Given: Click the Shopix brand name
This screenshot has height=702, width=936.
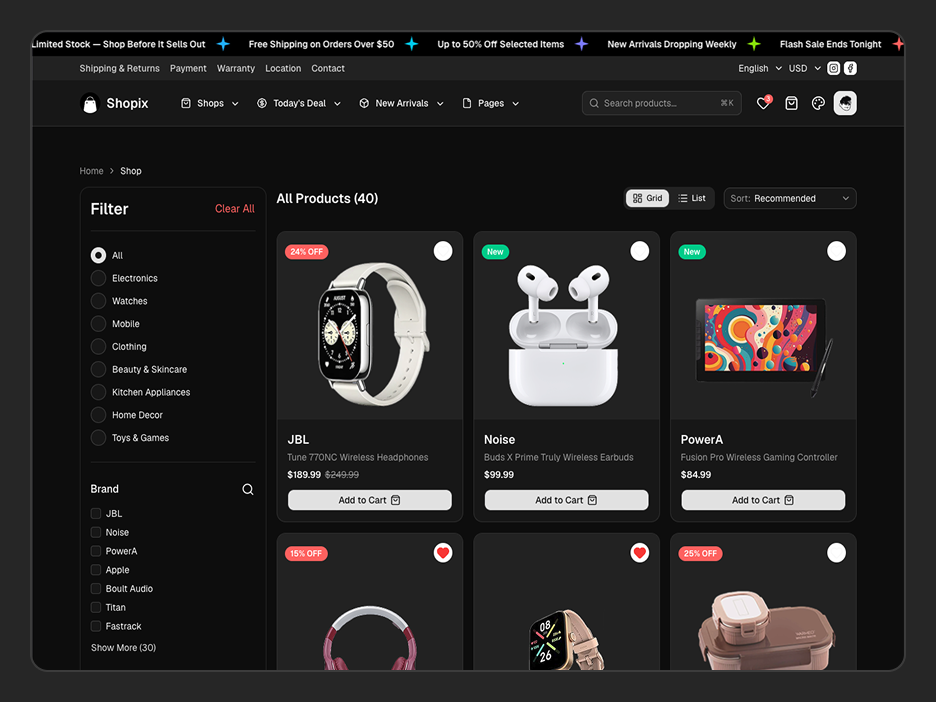Looking at the screenshot, I should click(x=127, y=103).
